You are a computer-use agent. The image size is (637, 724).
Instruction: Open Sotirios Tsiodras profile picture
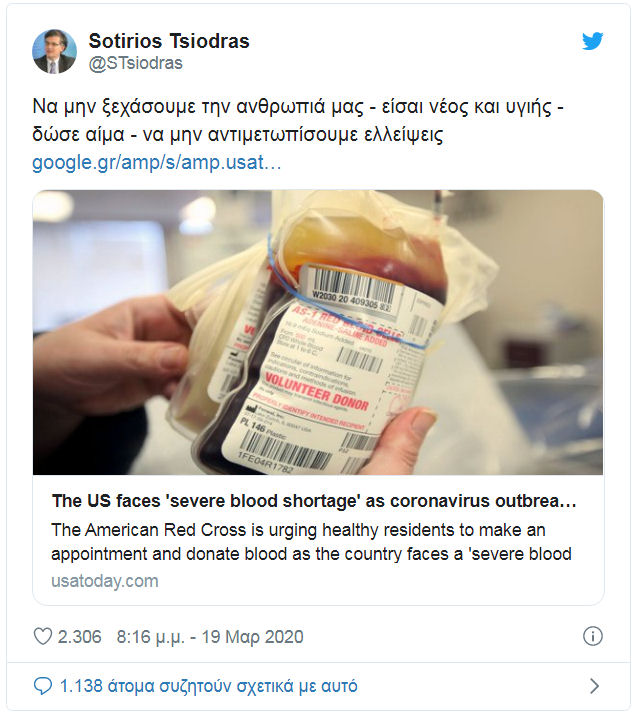(54, 51)
